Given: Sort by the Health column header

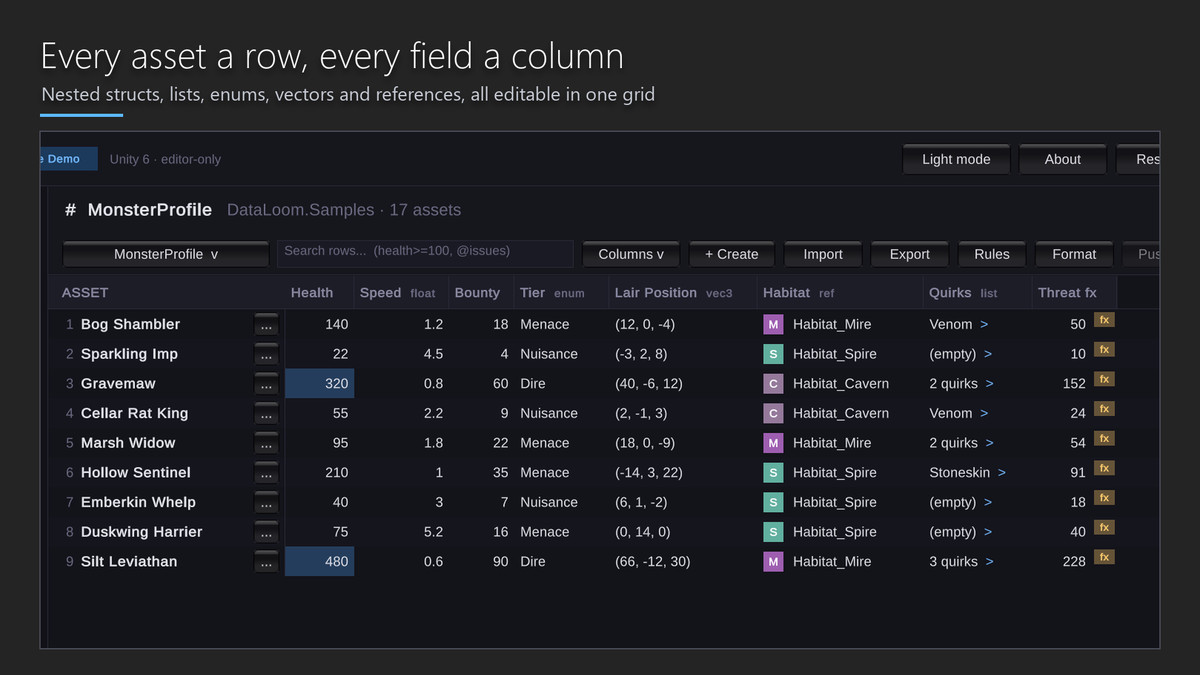Looking at the screenshot, I should point(312,292).
